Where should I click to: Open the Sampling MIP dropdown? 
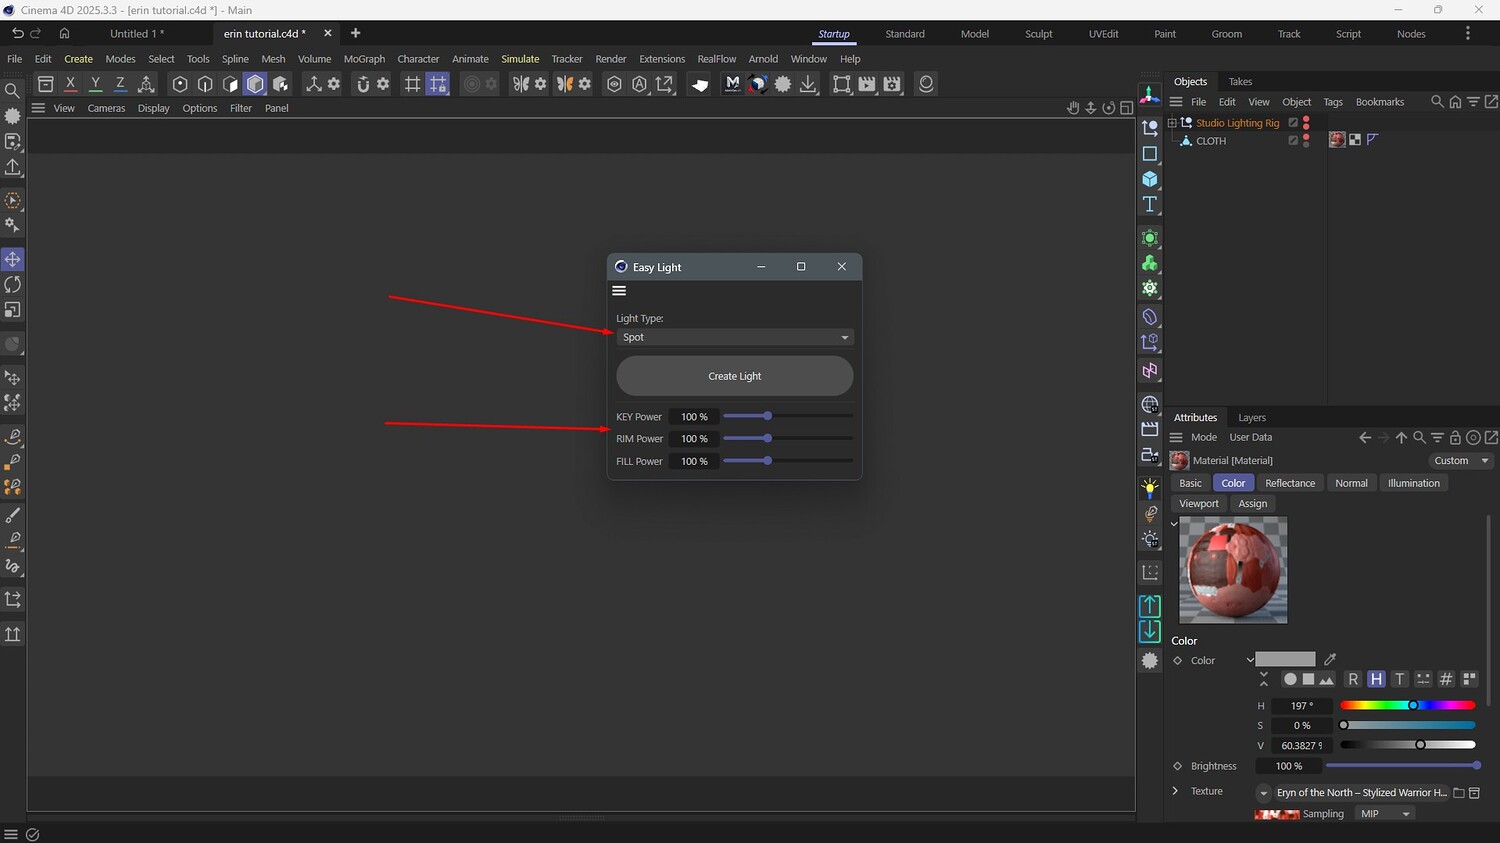click(1386, 814)
